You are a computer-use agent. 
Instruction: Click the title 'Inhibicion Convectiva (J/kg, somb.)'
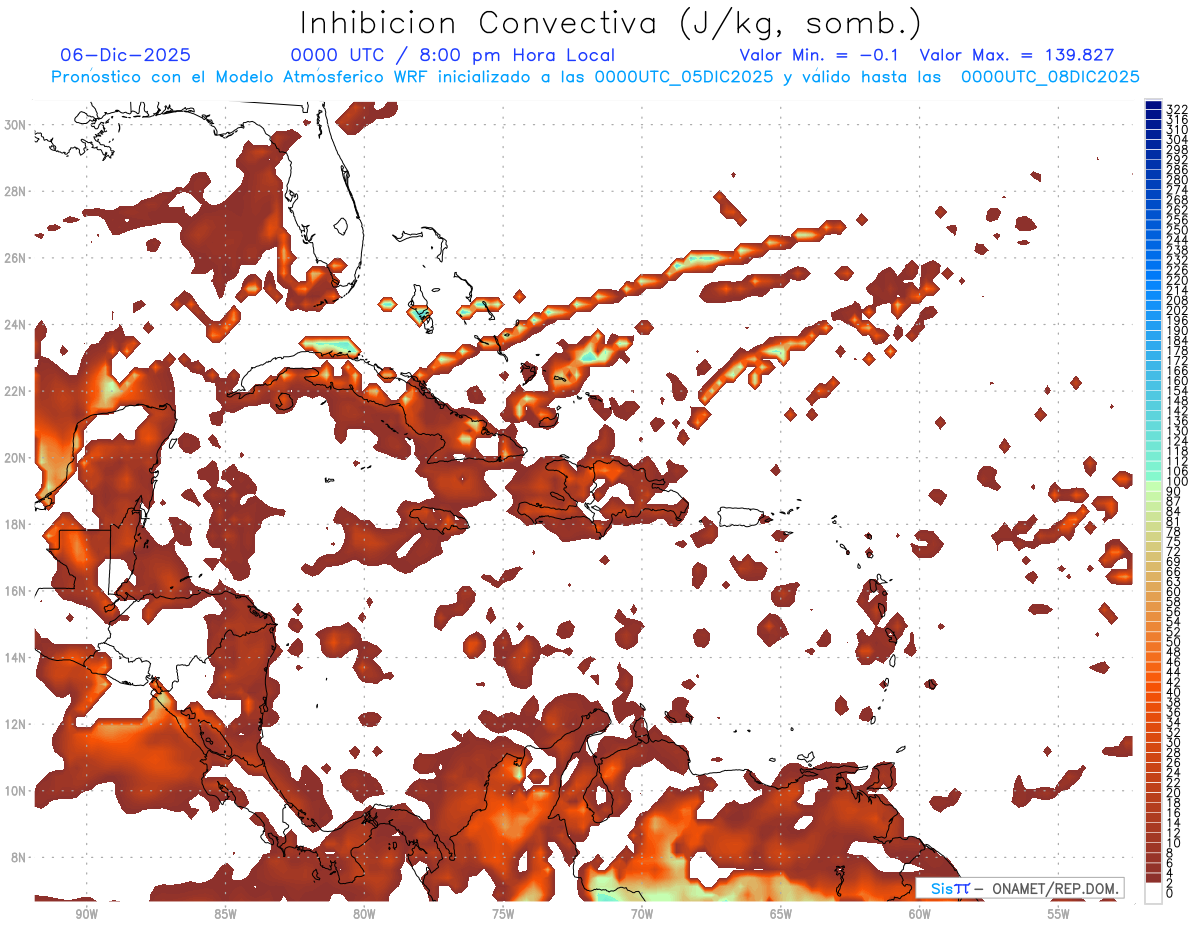point(611,23)
